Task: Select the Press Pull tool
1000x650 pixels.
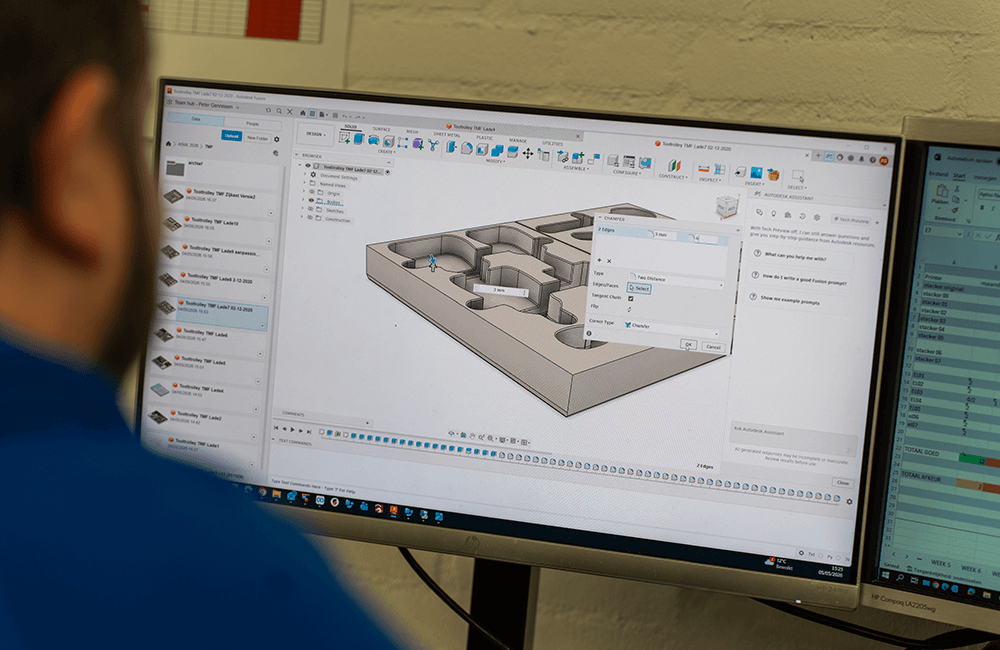Action: tap(451, 146)
